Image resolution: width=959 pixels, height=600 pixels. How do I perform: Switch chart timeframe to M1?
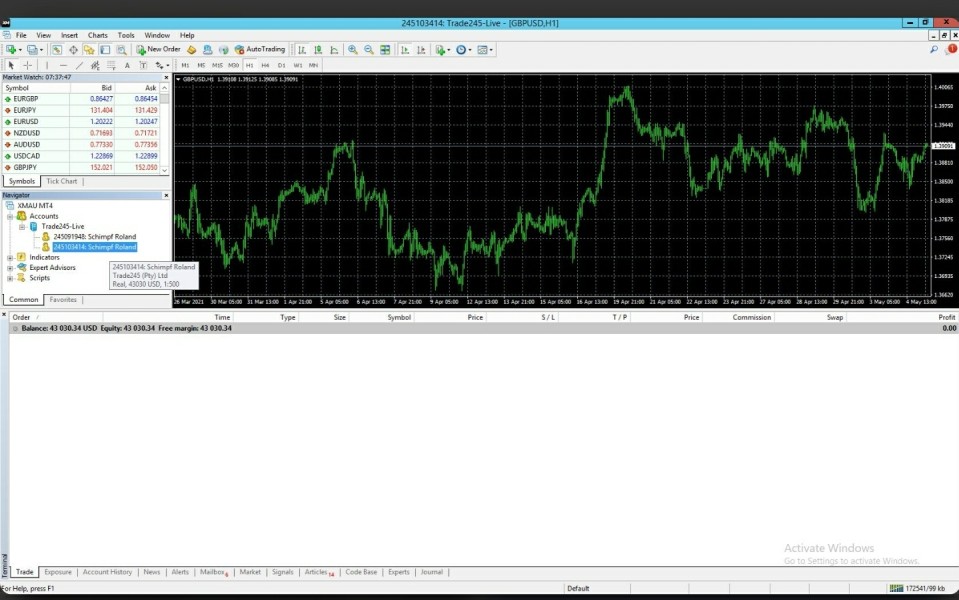(x=185, y=65)
